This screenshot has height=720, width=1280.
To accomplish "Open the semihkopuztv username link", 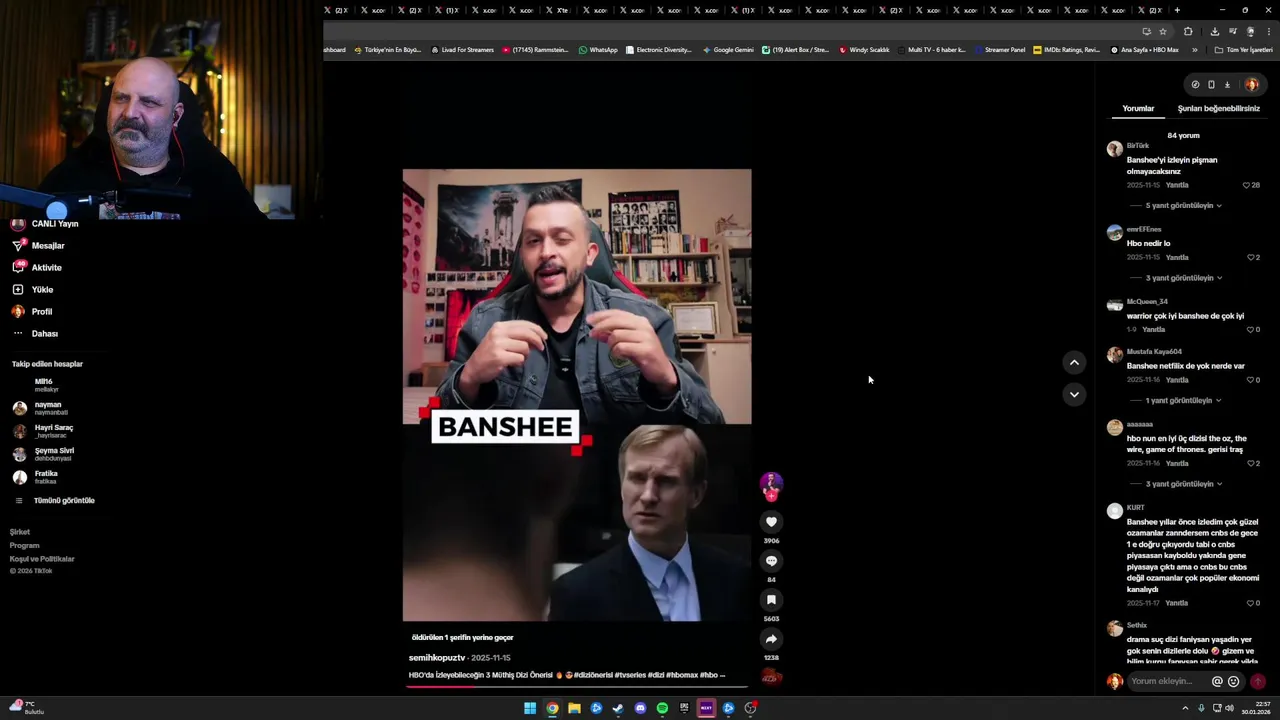I will point(437,658).
